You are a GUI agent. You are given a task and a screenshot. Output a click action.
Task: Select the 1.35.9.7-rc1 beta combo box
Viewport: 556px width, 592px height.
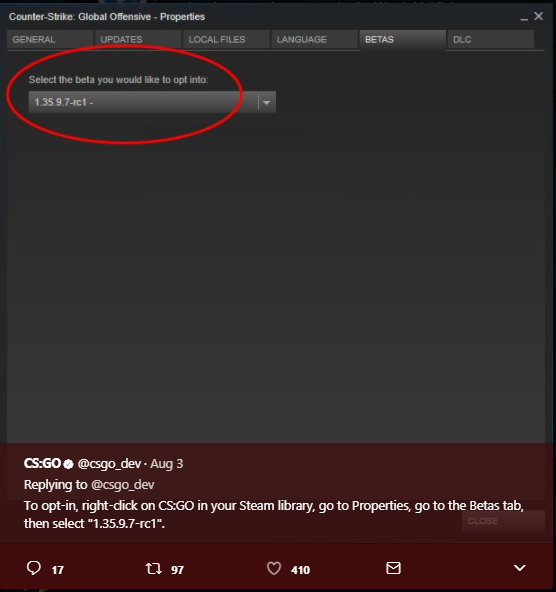152,102
